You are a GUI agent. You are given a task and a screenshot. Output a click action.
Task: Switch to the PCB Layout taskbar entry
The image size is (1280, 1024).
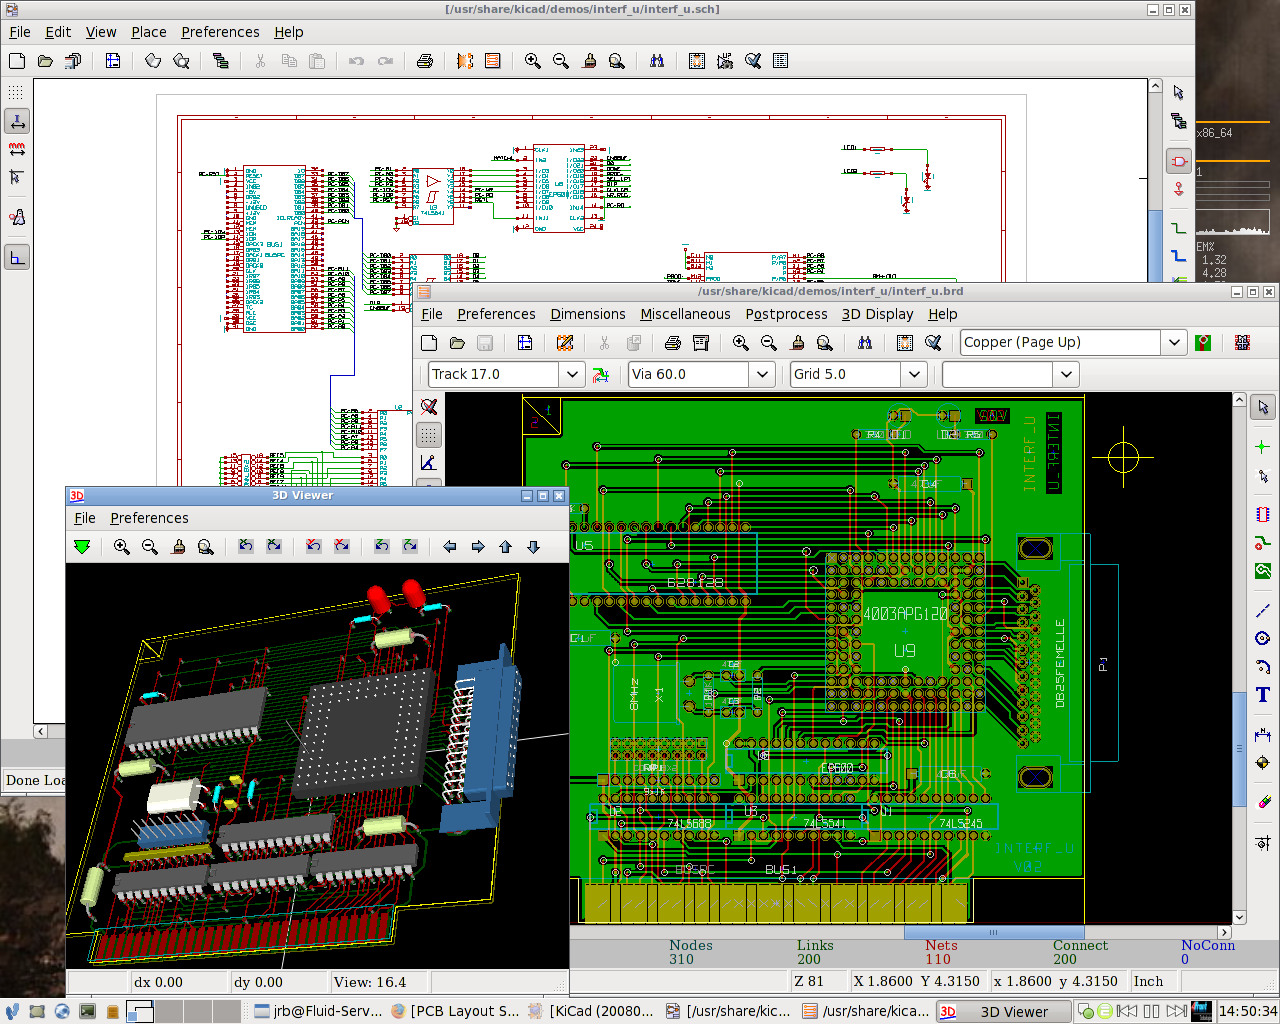[456, 1012]
